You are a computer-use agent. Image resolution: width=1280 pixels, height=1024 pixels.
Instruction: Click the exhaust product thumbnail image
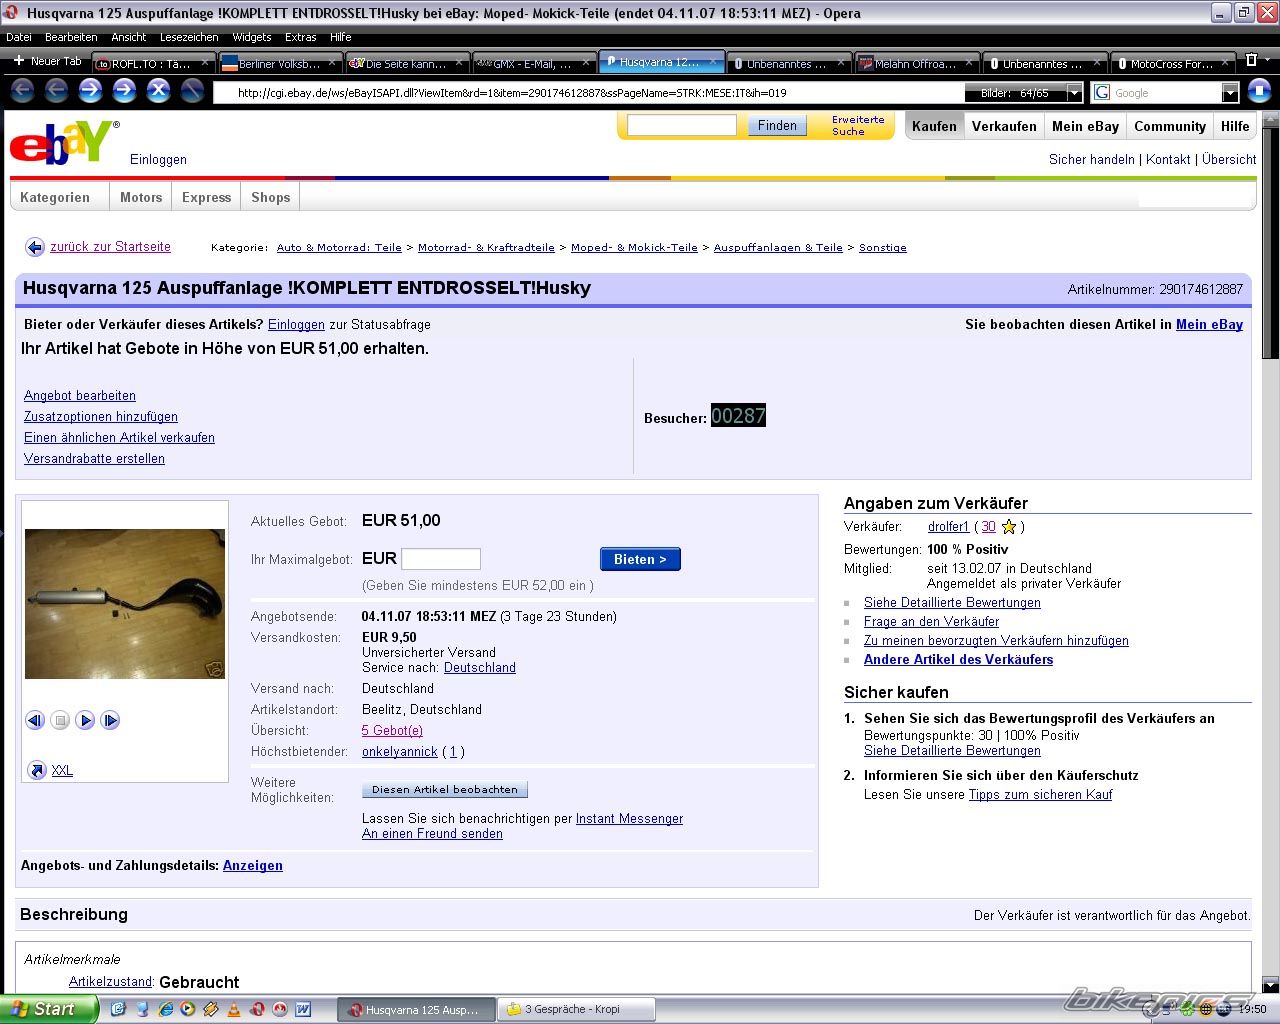(x=125, y=604)
